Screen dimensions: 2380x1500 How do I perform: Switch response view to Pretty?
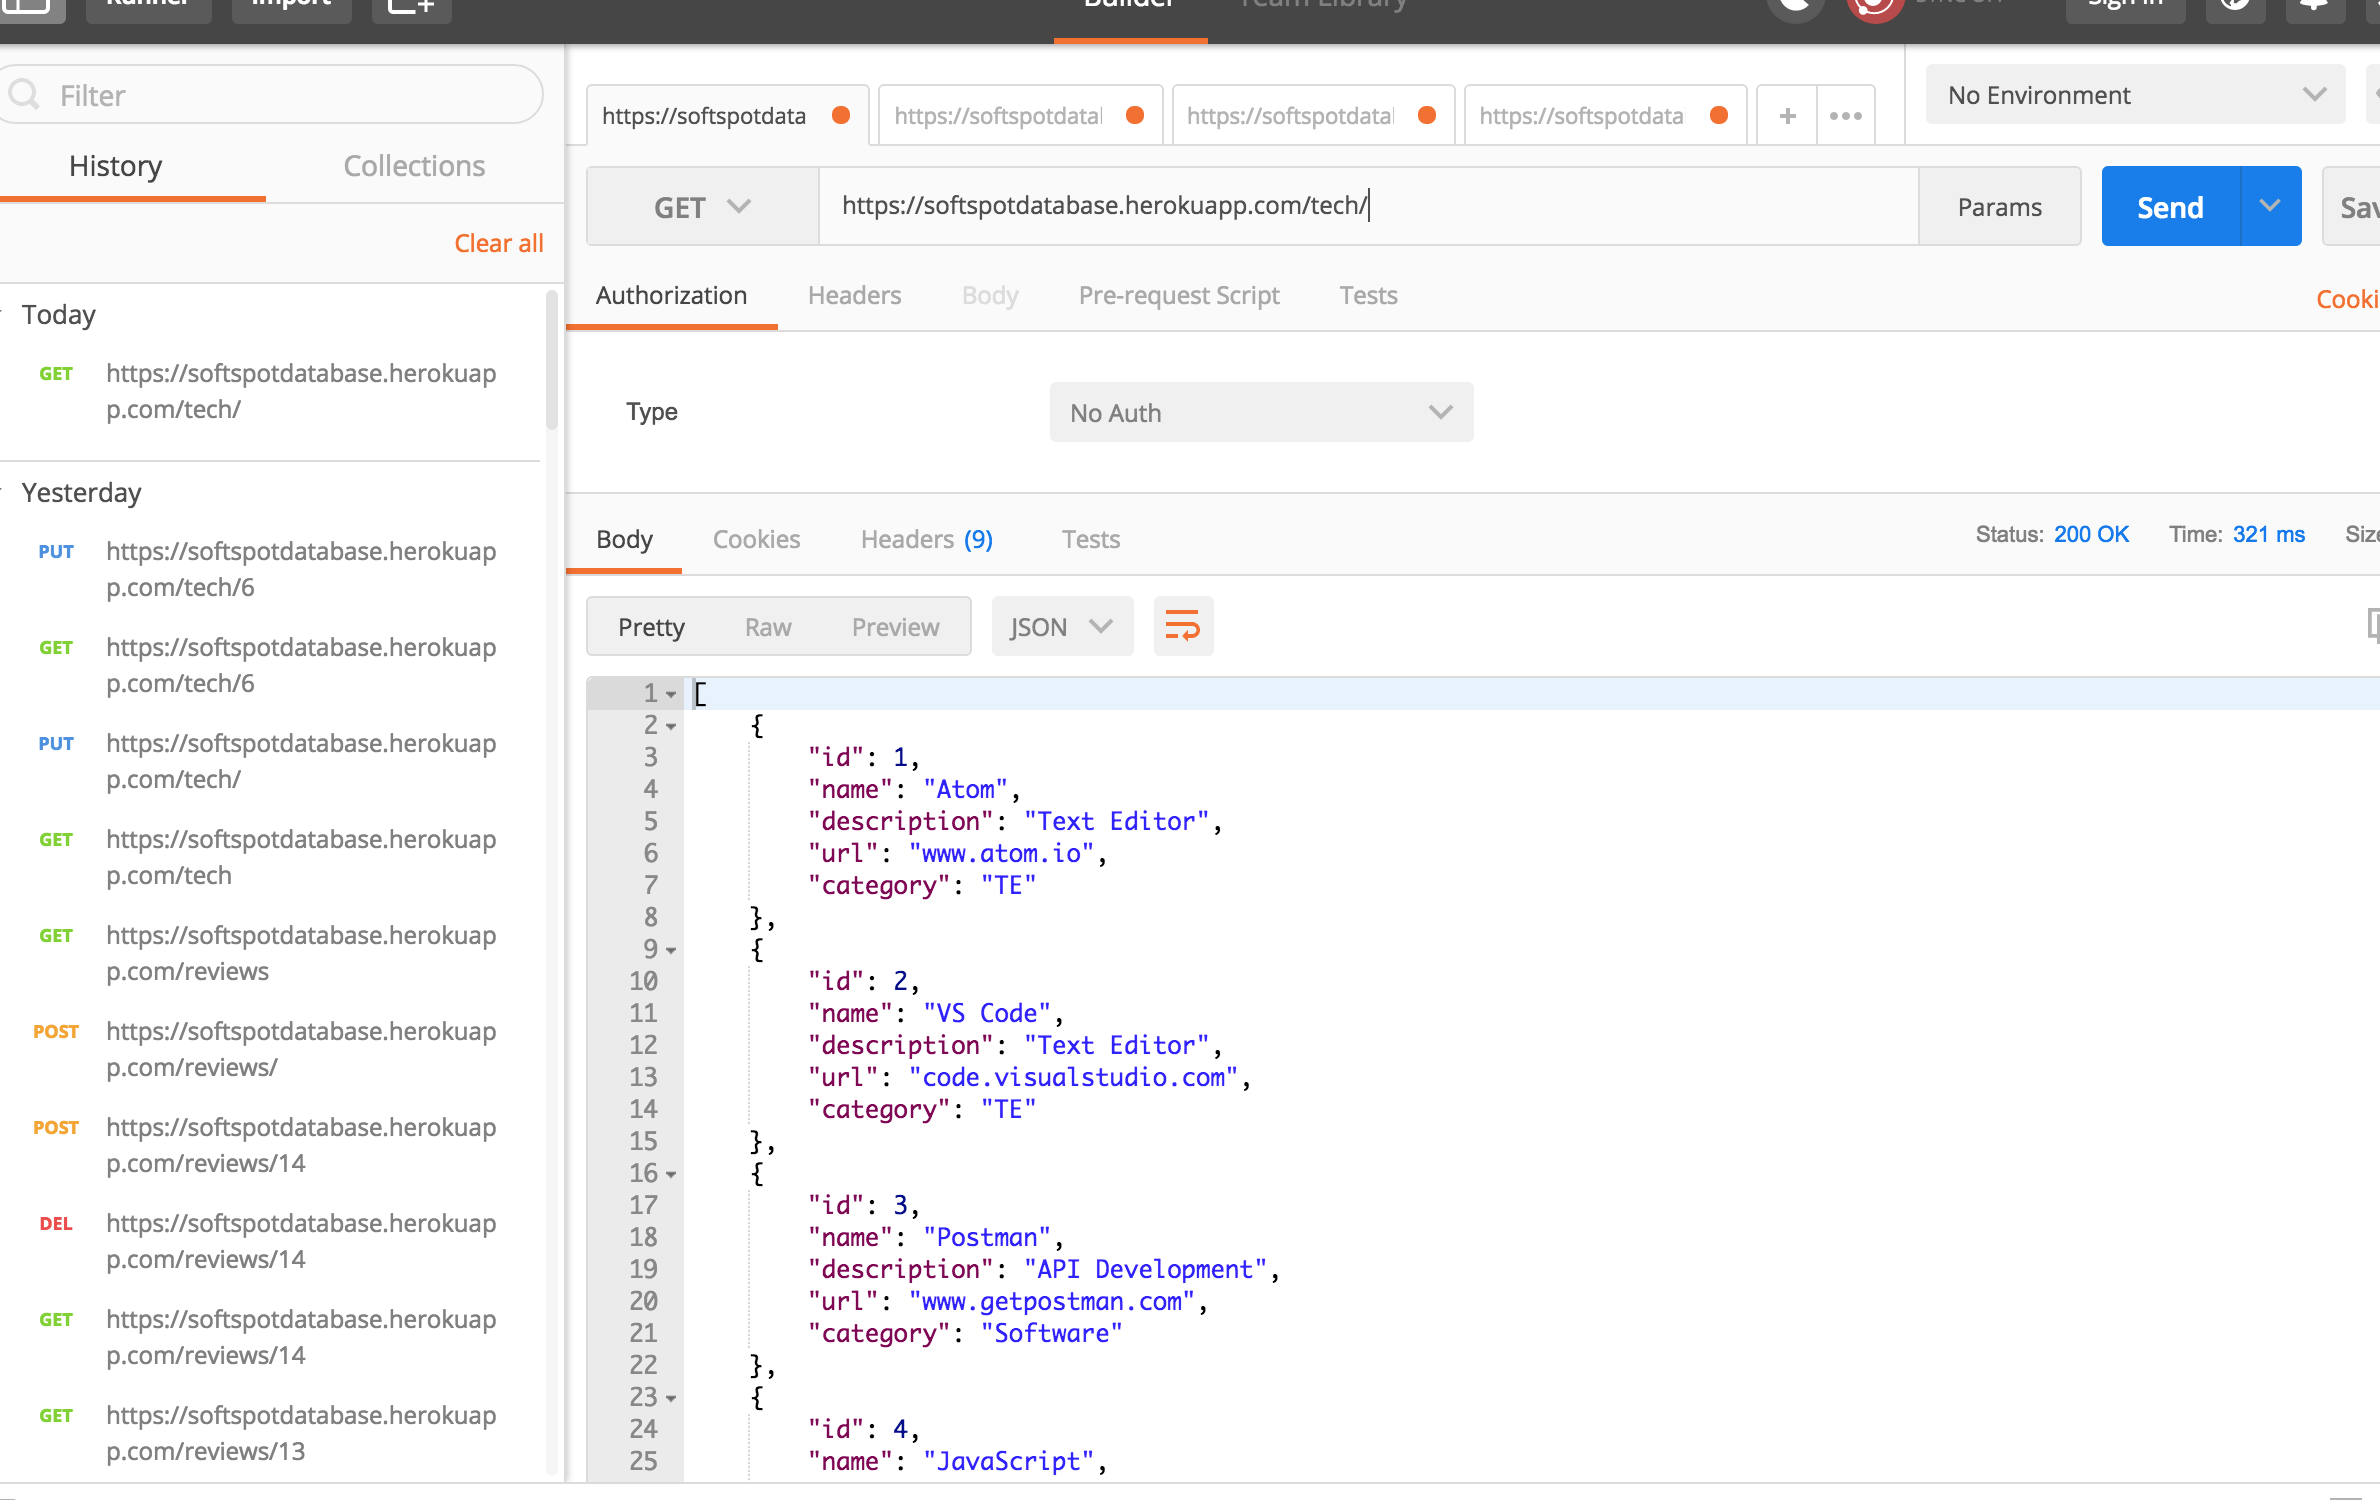652,628
